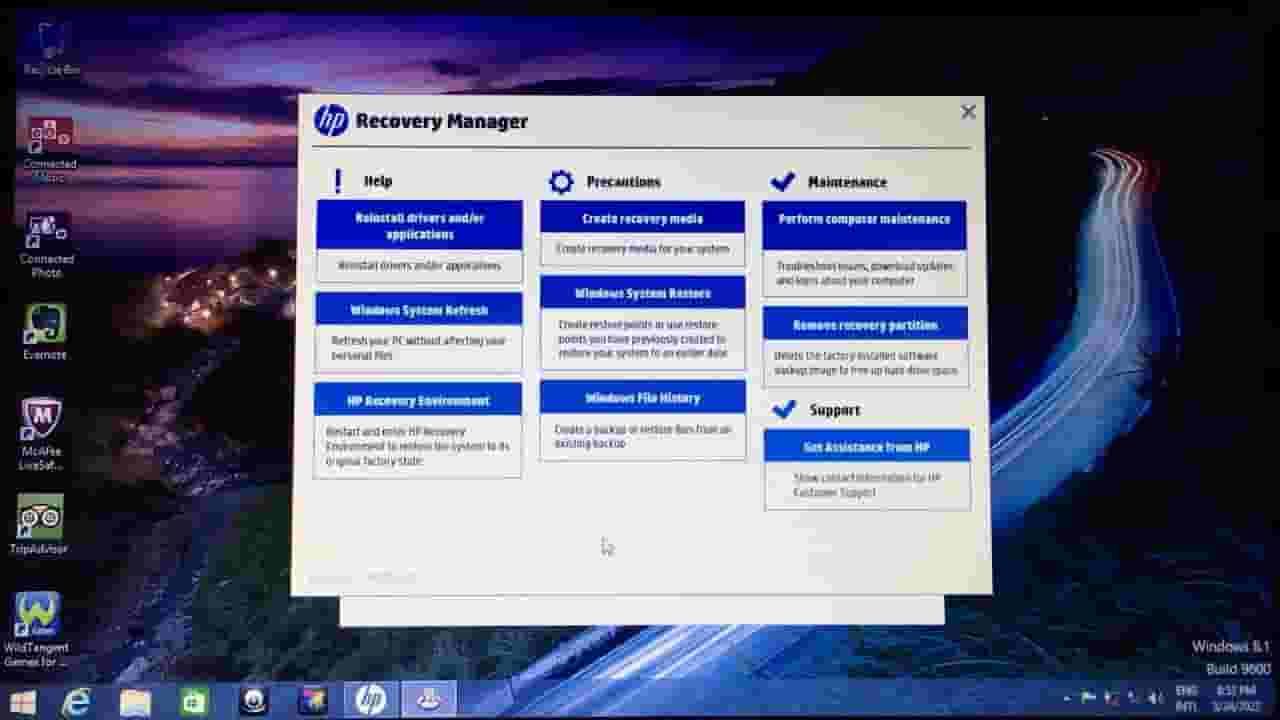Open HP Recovery Environment
Image resolution: width=1280 pixels, height=720 pixels.
coord(418,400)
